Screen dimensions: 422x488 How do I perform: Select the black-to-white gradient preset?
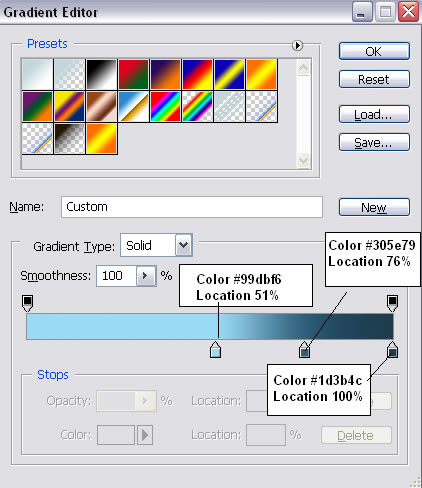[101, 74]
